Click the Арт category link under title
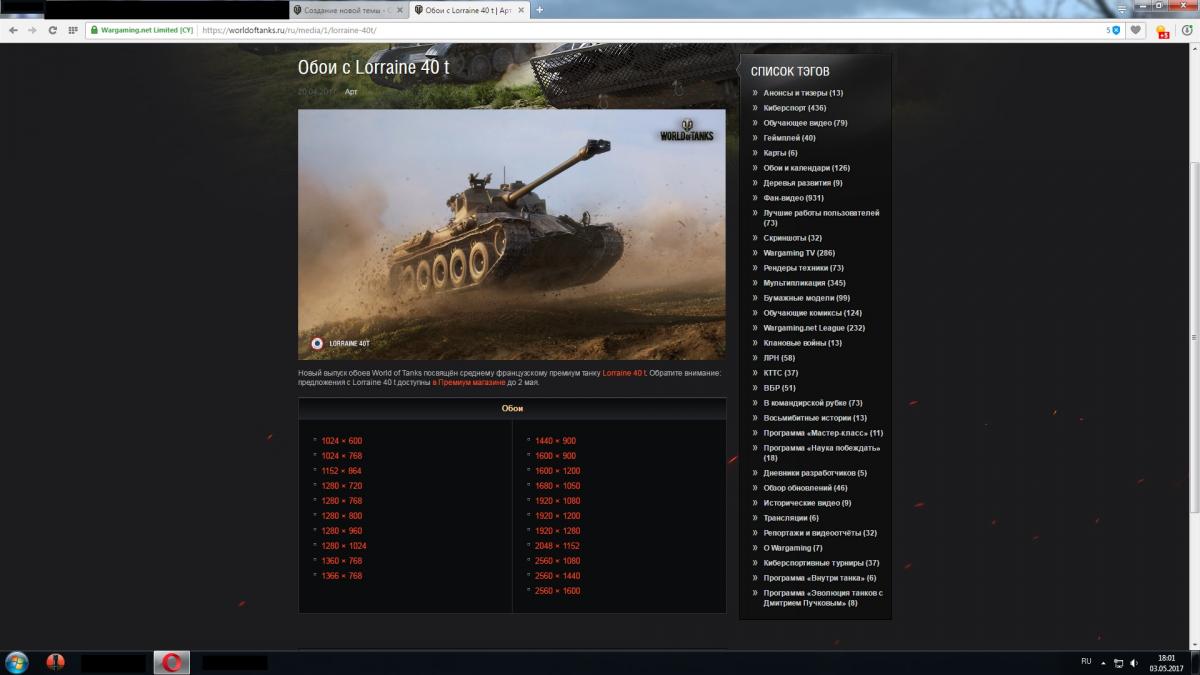This screenshot has height=675, width=1200. coord(351,92)
